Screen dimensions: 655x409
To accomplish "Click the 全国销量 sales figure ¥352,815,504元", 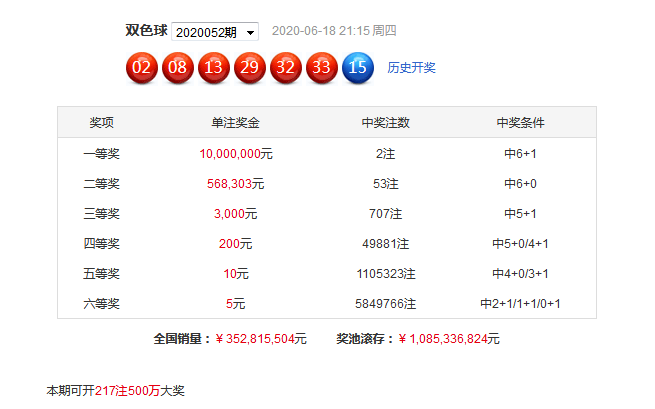I will click(x=261, y=339).
